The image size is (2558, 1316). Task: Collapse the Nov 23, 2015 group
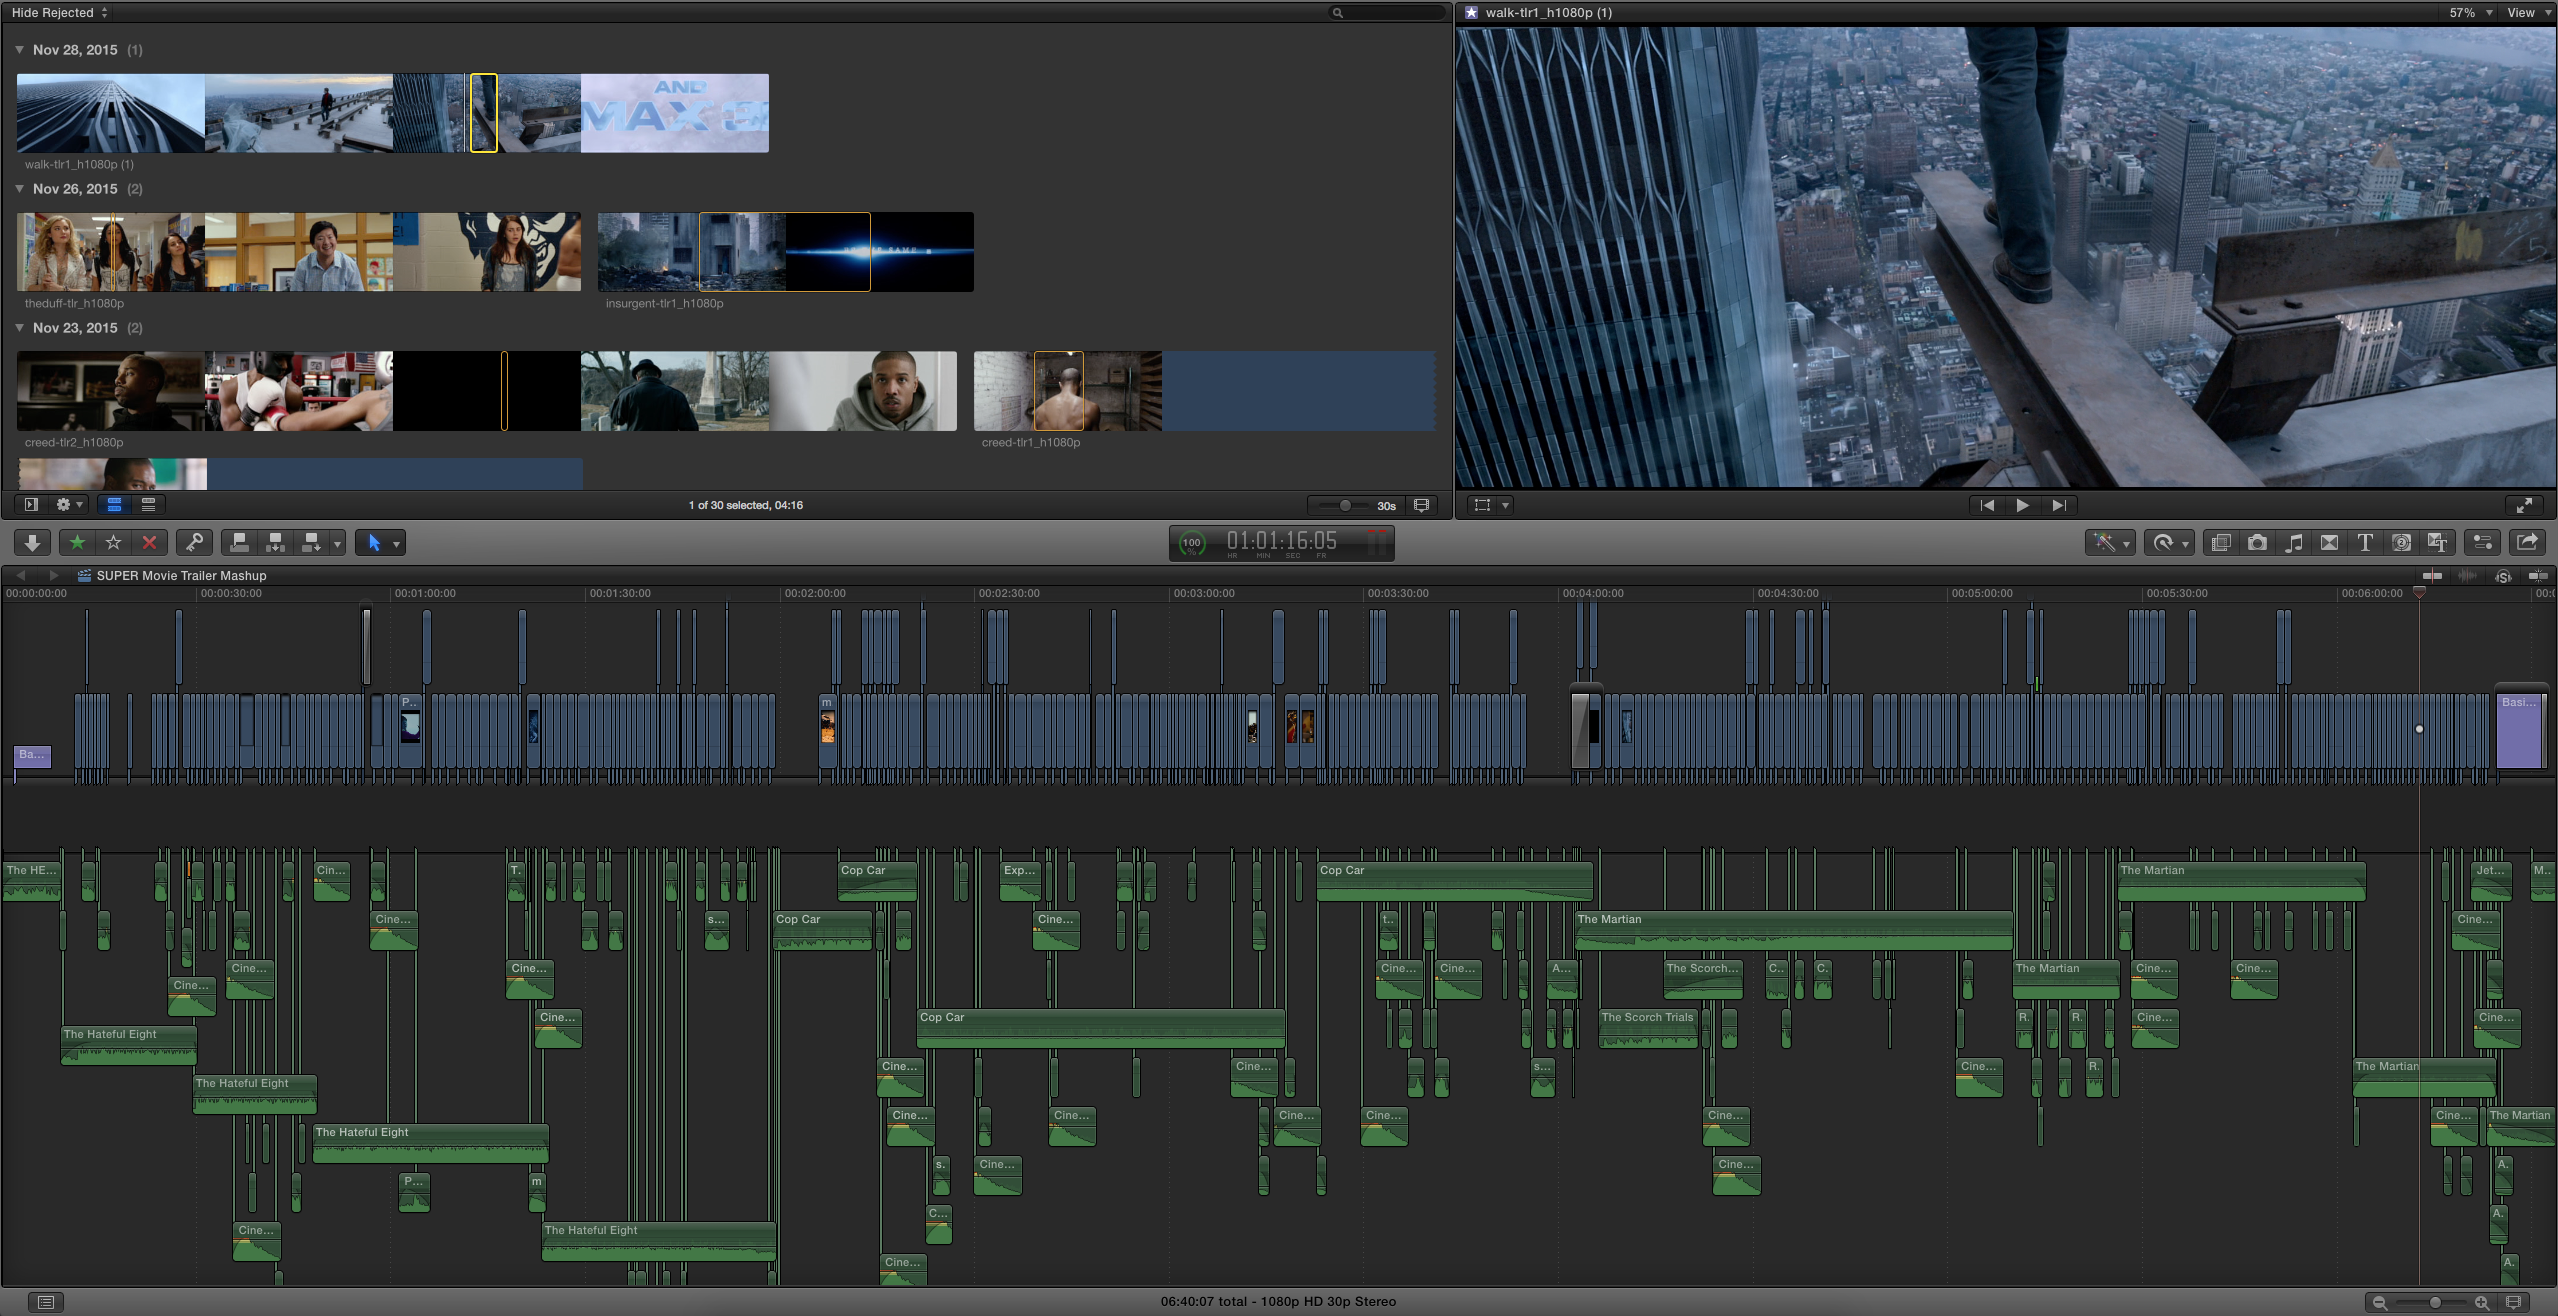(x=19, y=327)
